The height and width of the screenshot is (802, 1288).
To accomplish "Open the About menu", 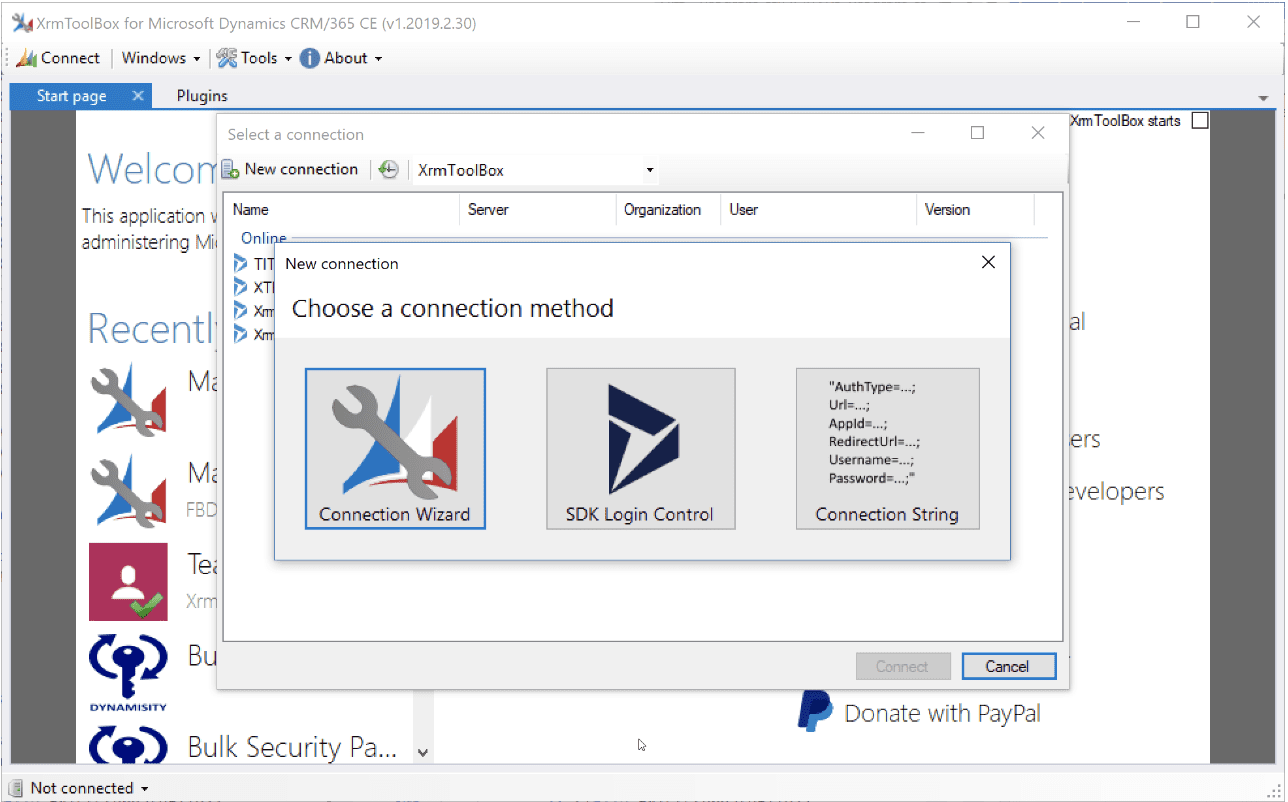I will coord(343,58).
